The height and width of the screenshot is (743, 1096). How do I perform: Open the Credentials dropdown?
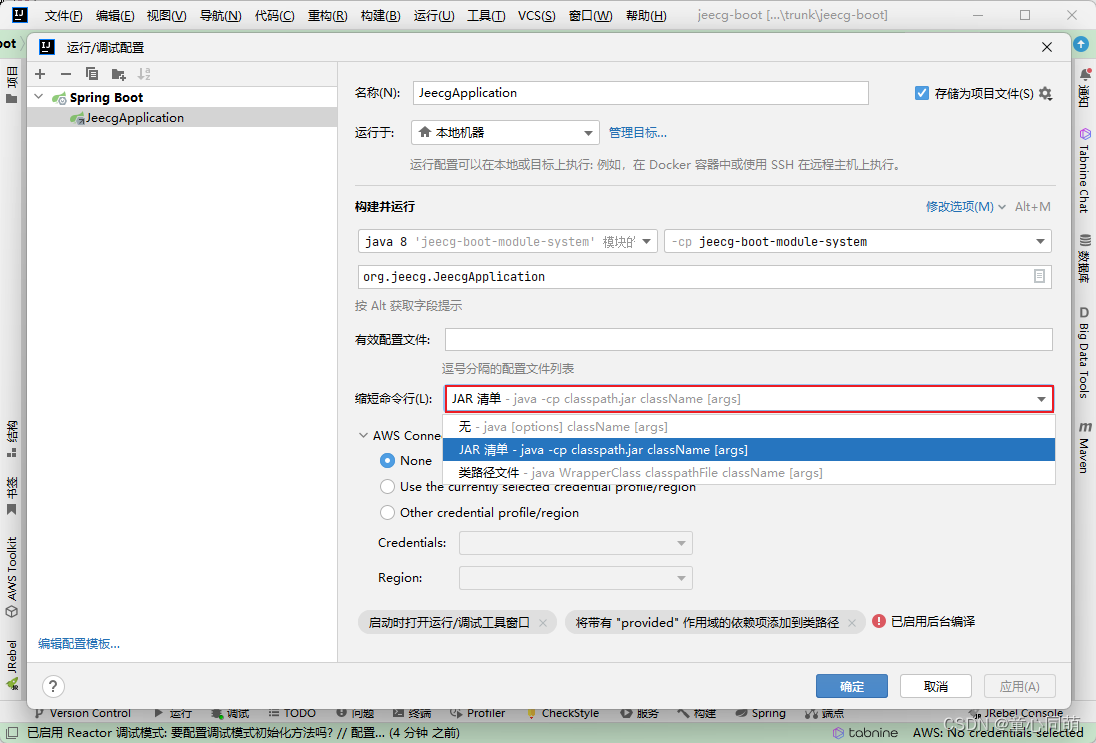tap(576, 543)
